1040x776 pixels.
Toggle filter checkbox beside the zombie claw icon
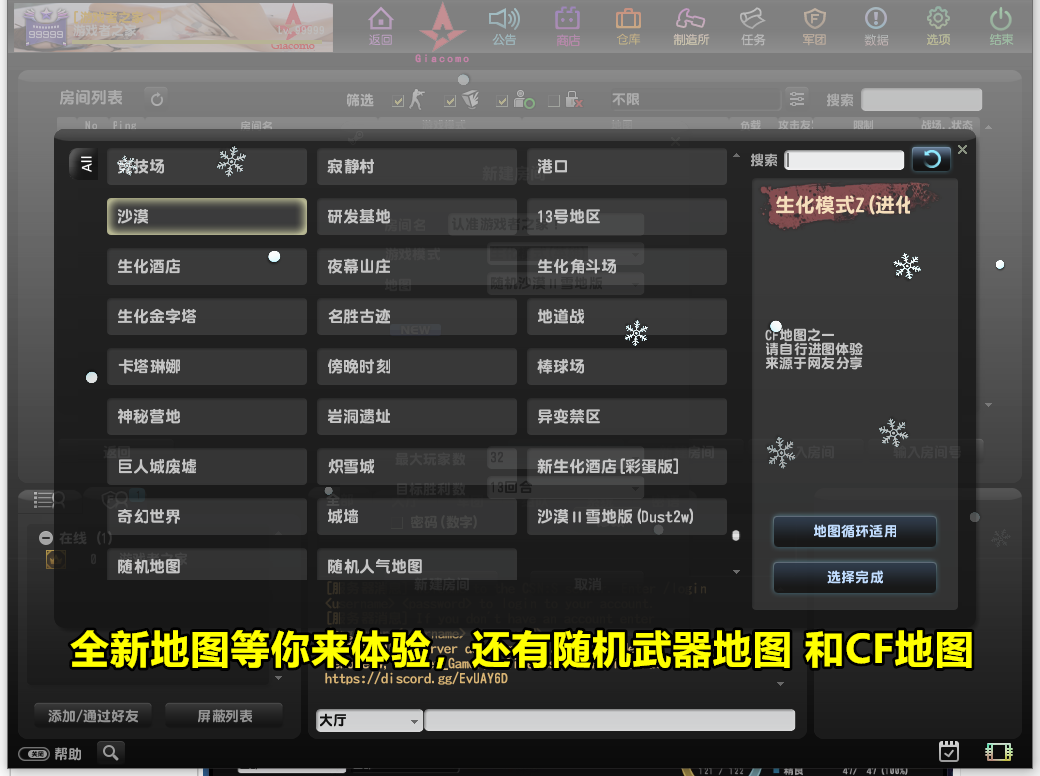tap(450, 101)
